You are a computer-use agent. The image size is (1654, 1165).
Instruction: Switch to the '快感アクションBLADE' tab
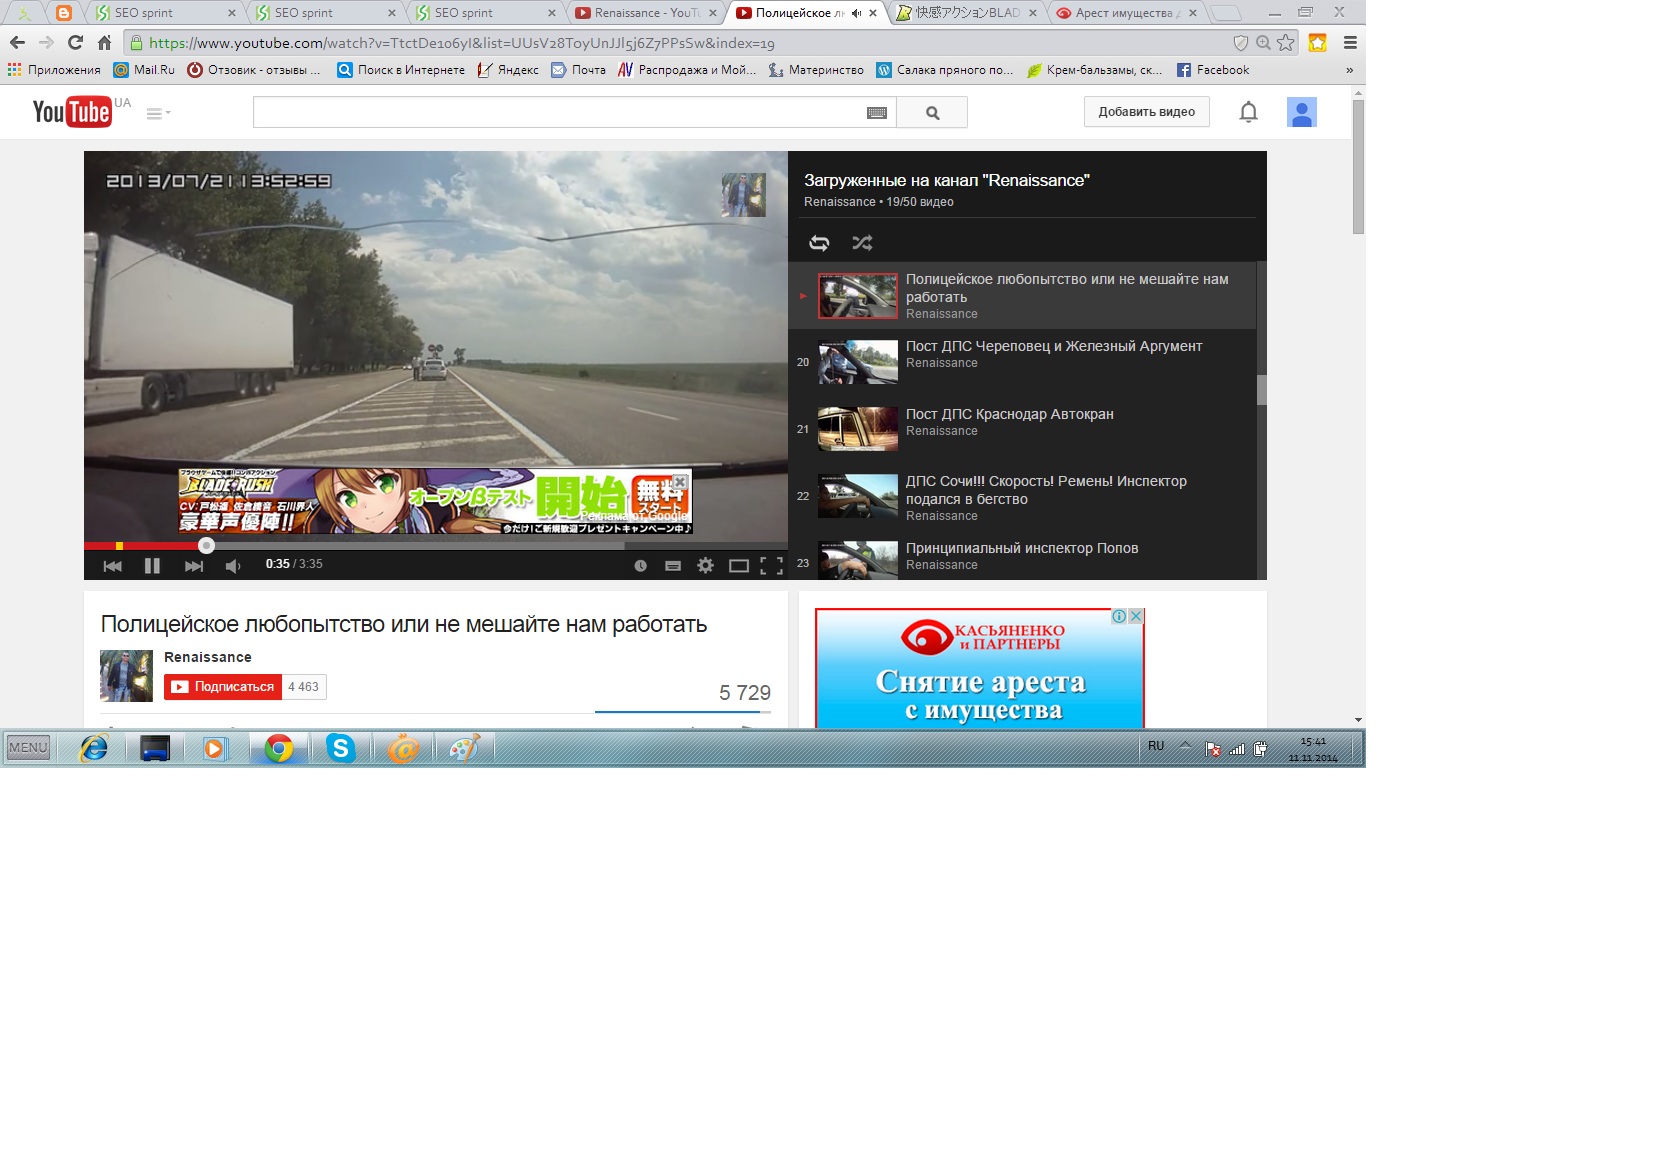coord(965,13)
